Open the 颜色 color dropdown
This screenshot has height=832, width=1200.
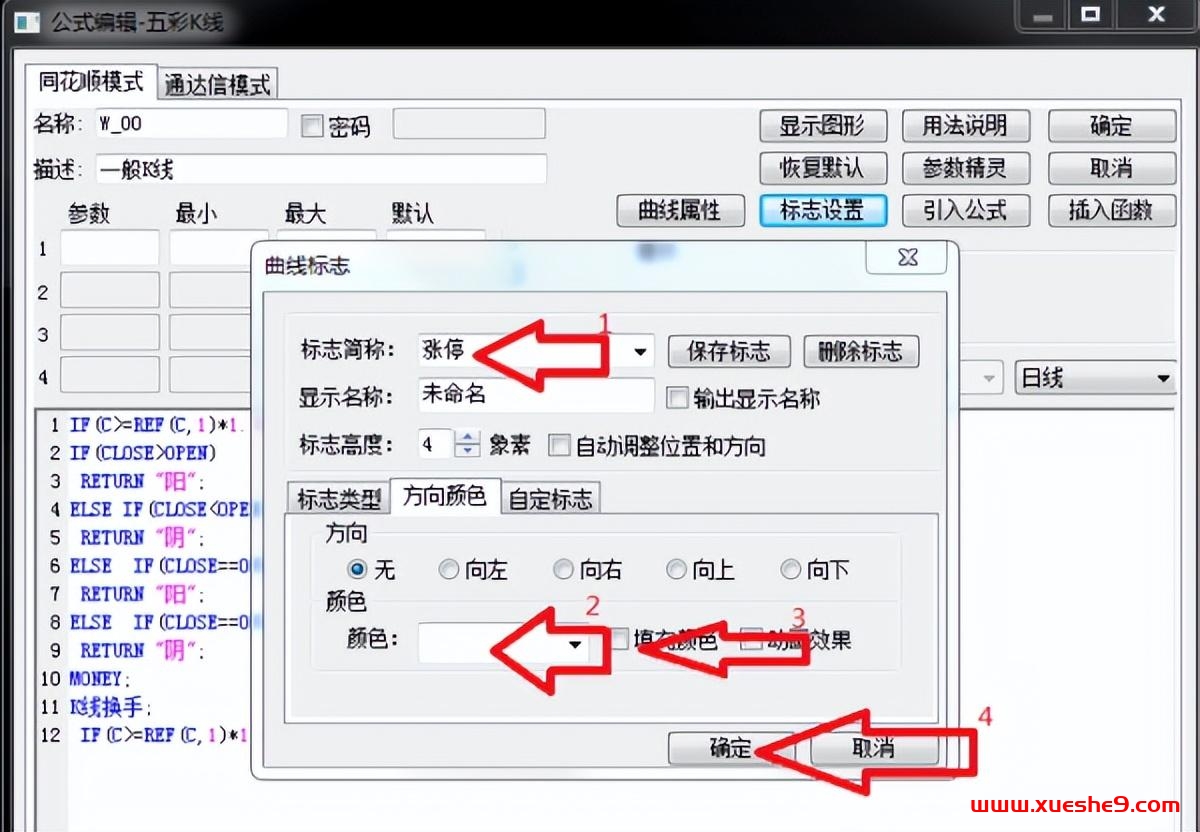point(574,645)
